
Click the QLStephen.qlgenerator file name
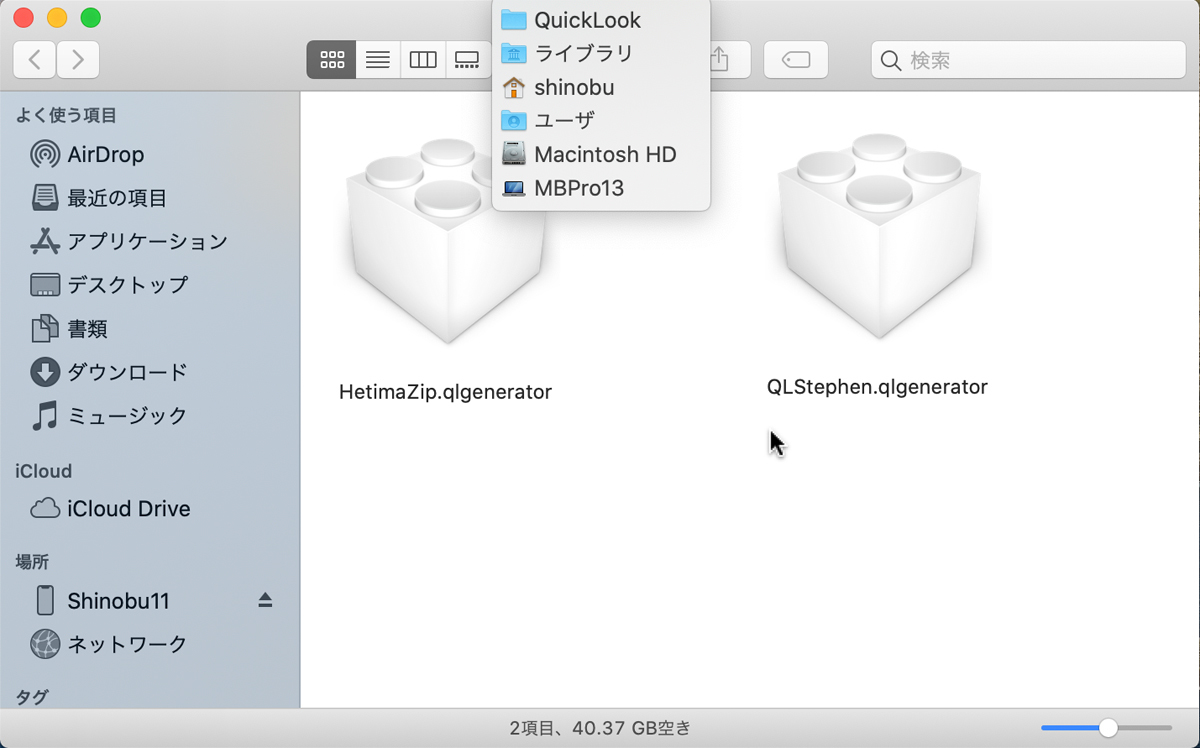pos(877,387)
